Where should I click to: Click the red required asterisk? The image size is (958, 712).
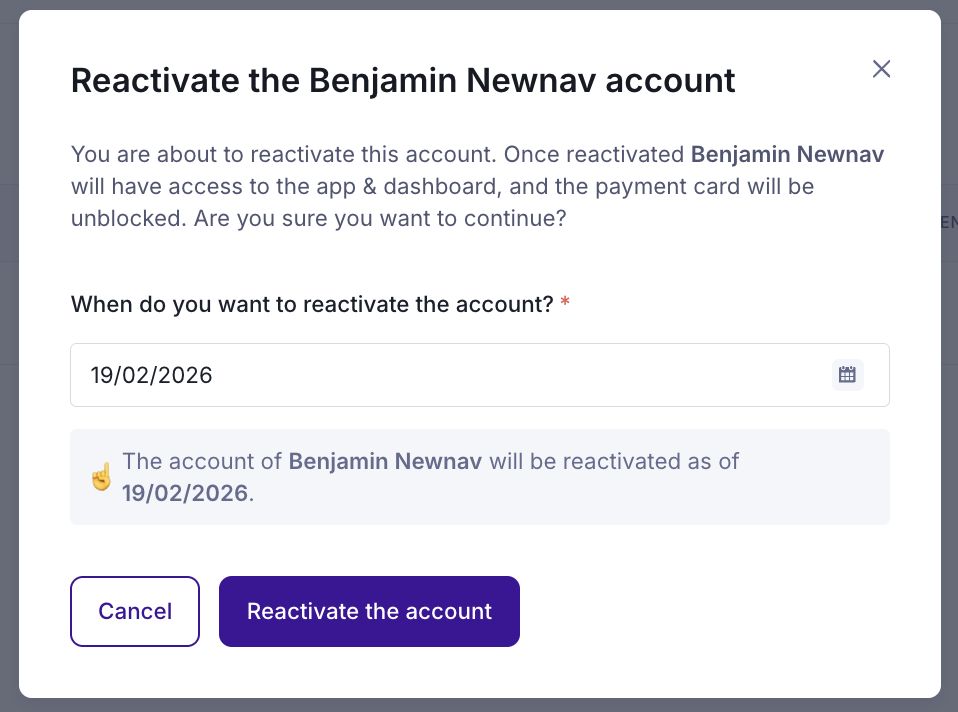coord(565,304)
